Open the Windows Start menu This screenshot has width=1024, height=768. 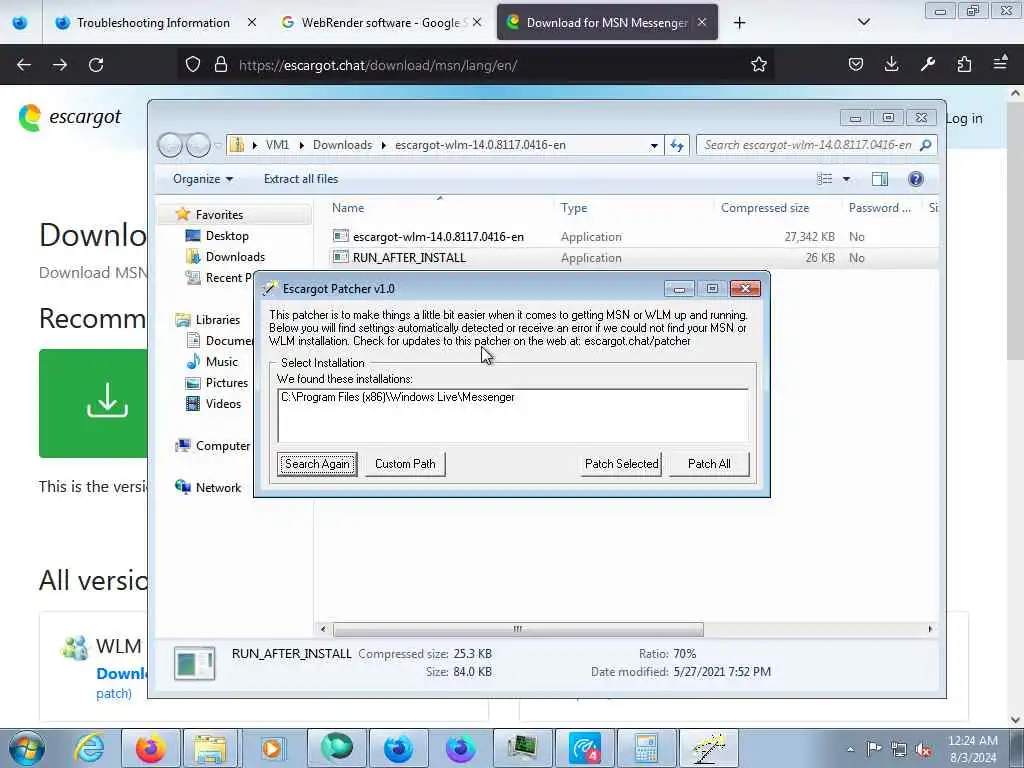tap(26, 748)
